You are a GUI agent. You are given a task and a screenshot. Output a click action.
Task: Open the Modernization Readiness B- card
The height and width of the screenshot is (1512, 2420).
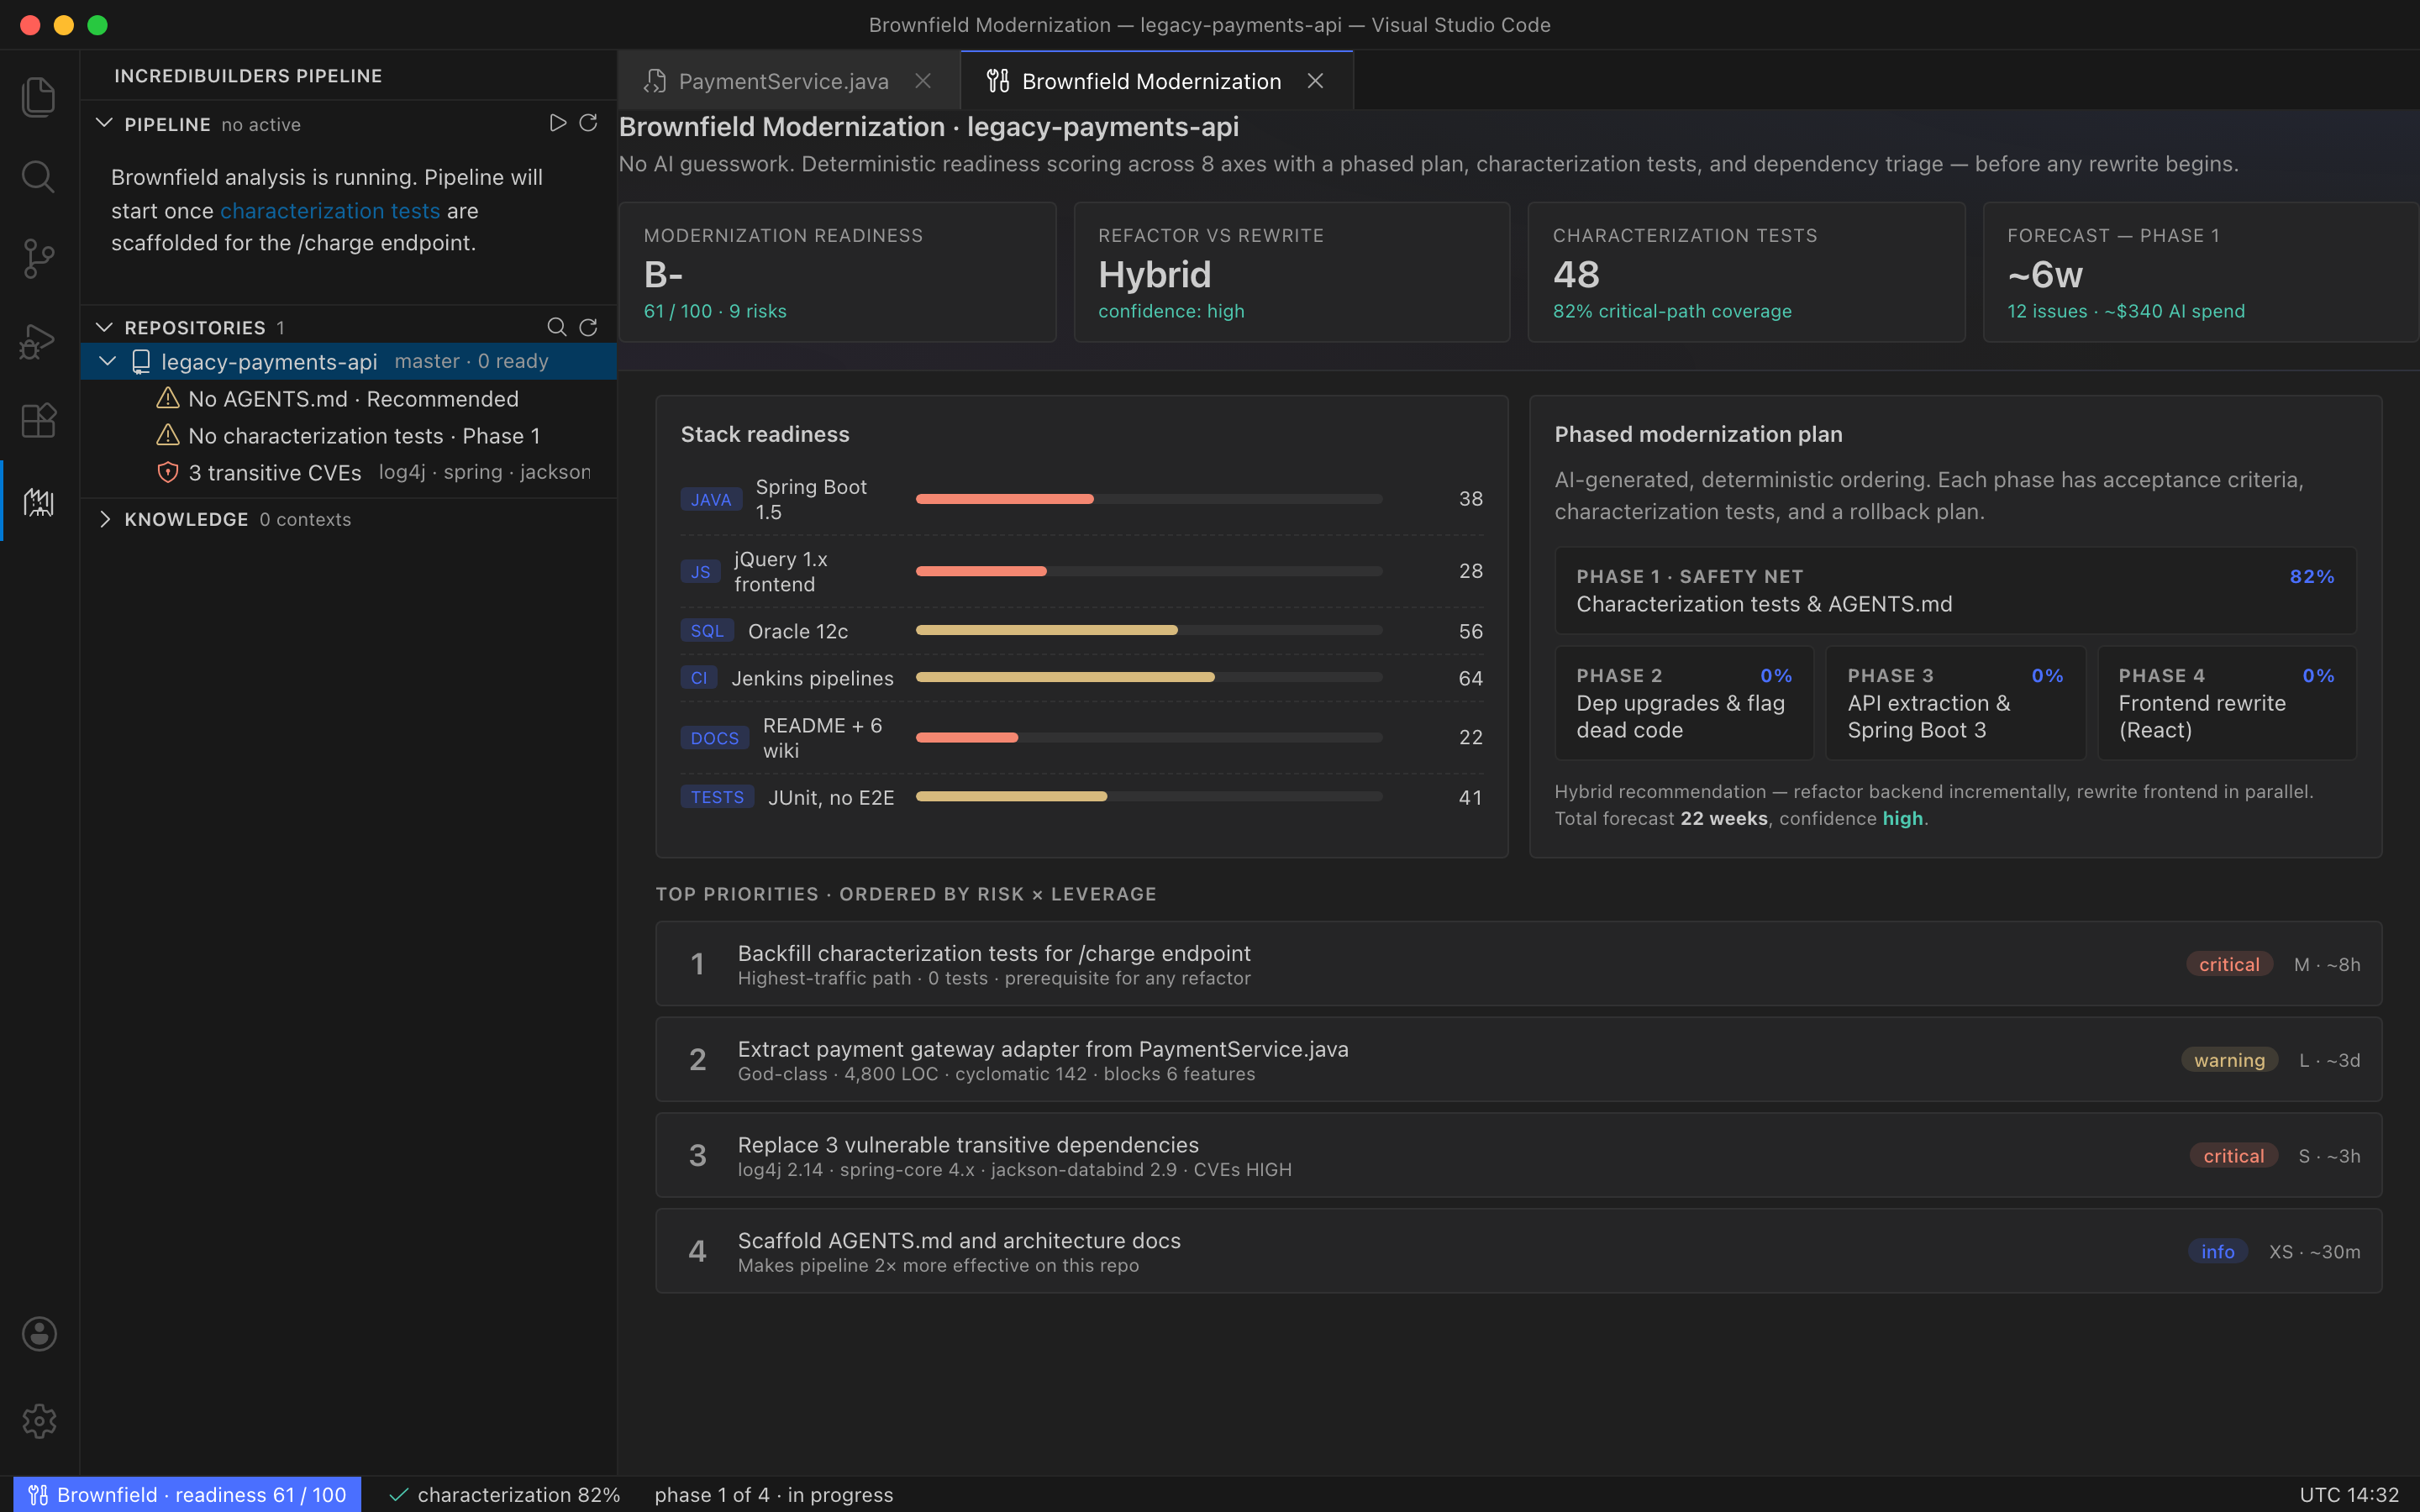click(x=837, y=272)
